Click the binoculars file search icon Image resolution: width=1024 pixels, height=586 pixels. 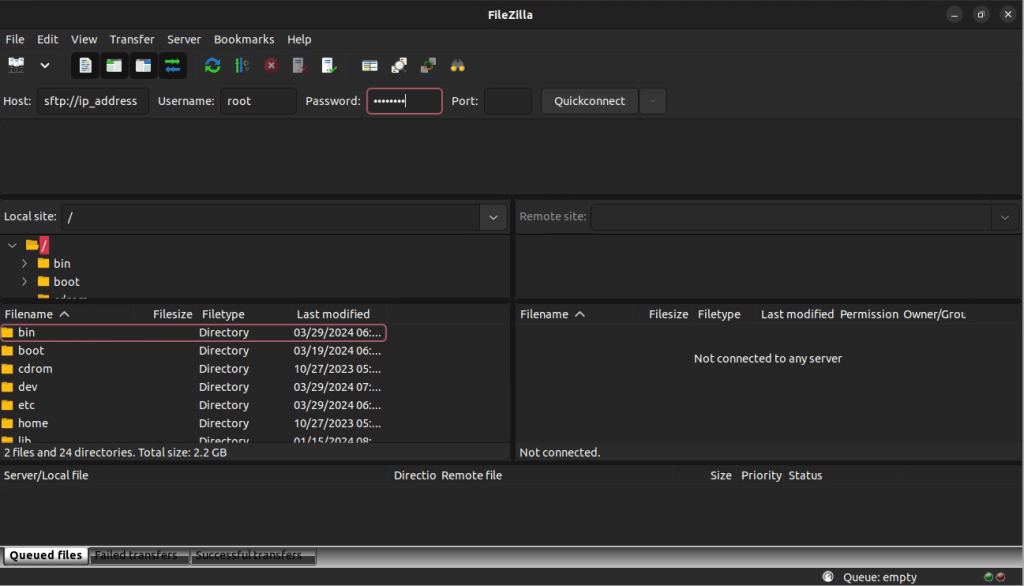pos(458,65)
